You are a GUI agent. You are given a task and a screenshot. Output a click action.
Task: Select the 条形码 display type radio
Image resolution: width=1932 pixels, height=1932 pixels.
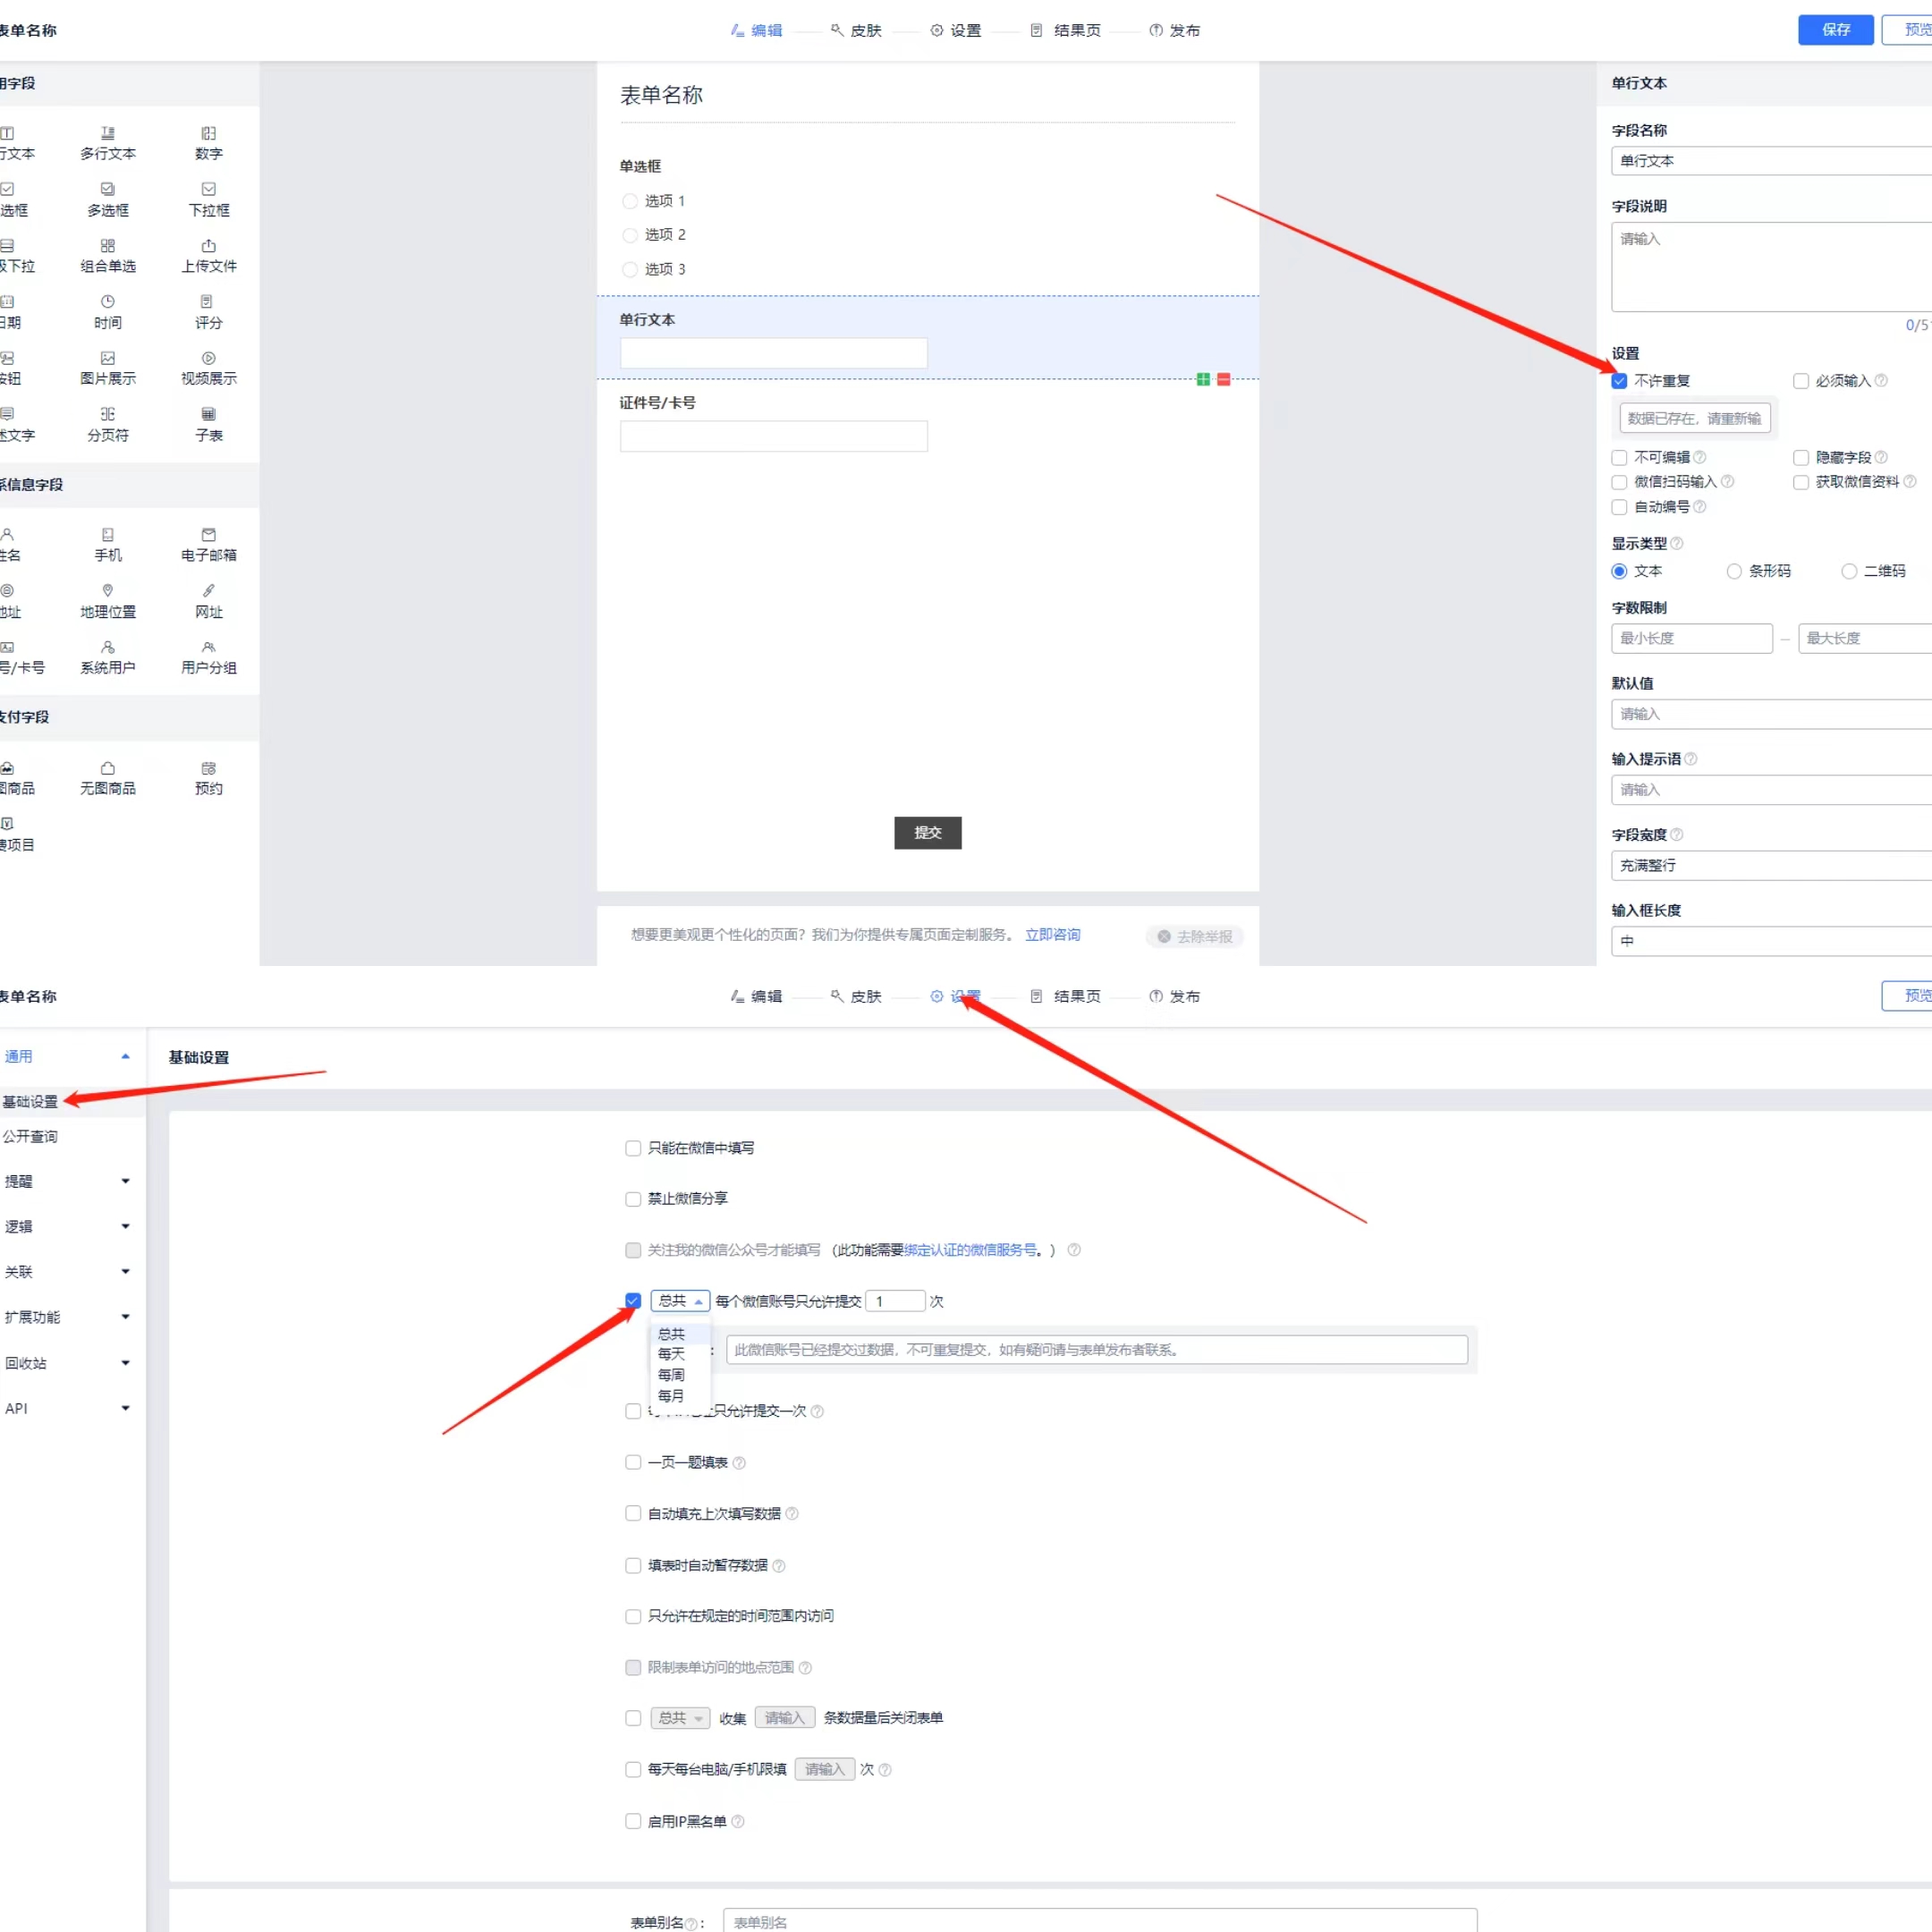click(x=1734, y=571)
